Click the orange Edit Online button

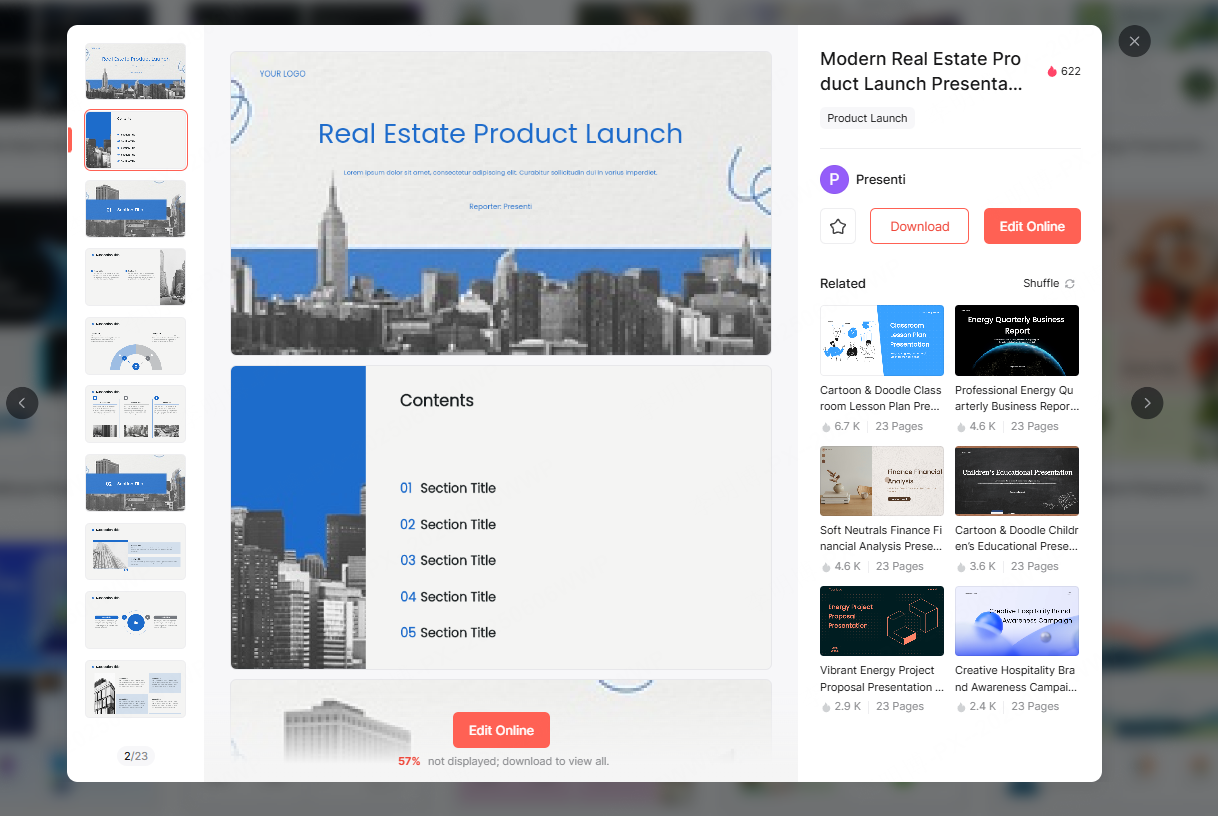click(1032, 226)
